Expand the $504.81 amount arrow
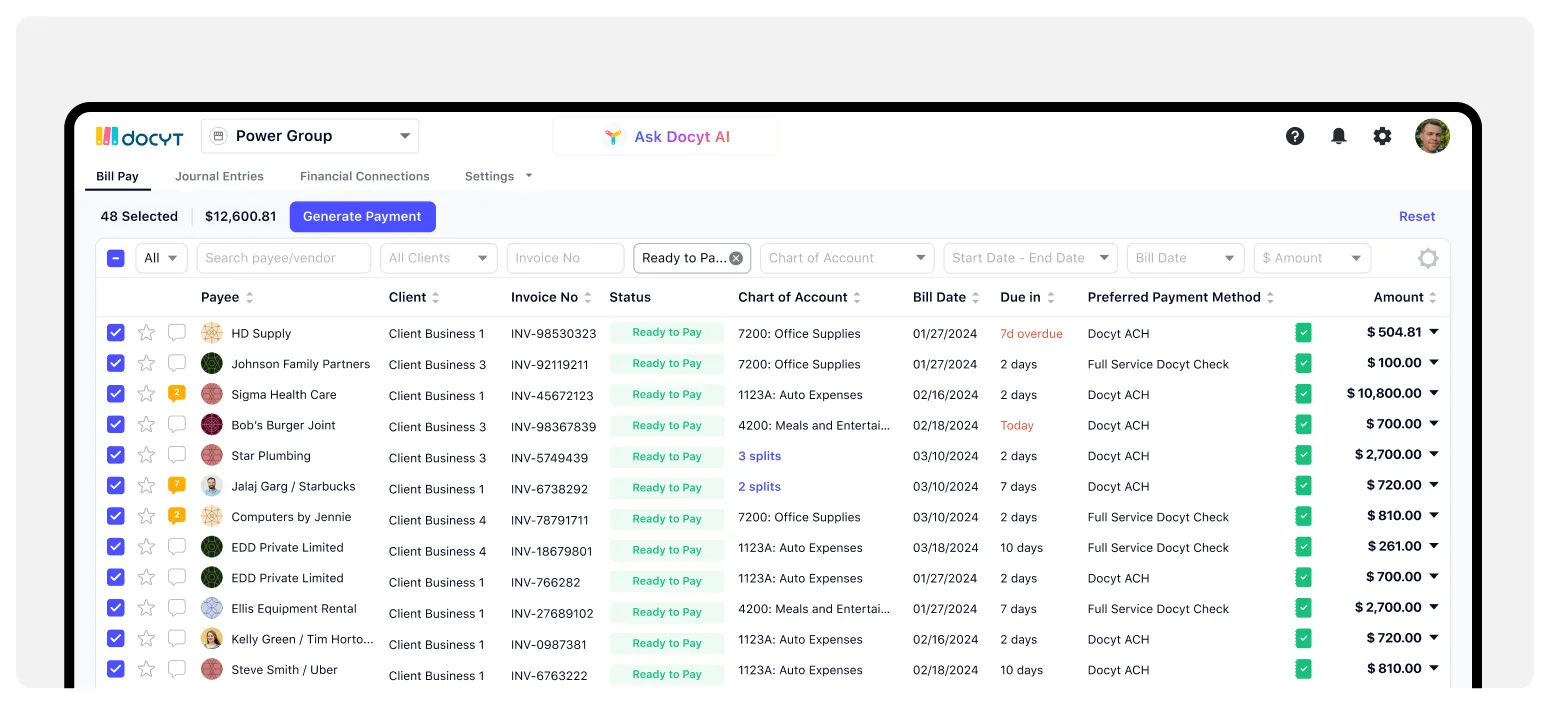1550x705 pixels. 1433,332
